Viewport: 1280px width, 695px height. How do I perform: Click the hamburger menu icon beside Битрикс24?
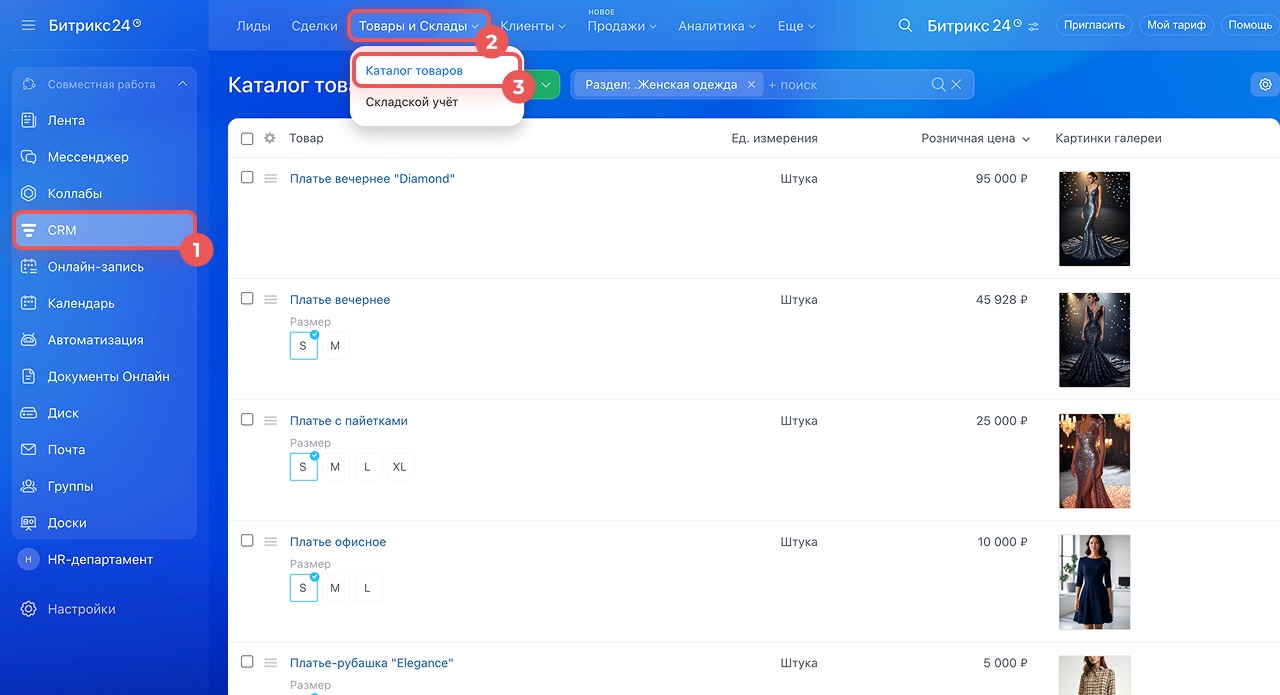tap(28, 25)
